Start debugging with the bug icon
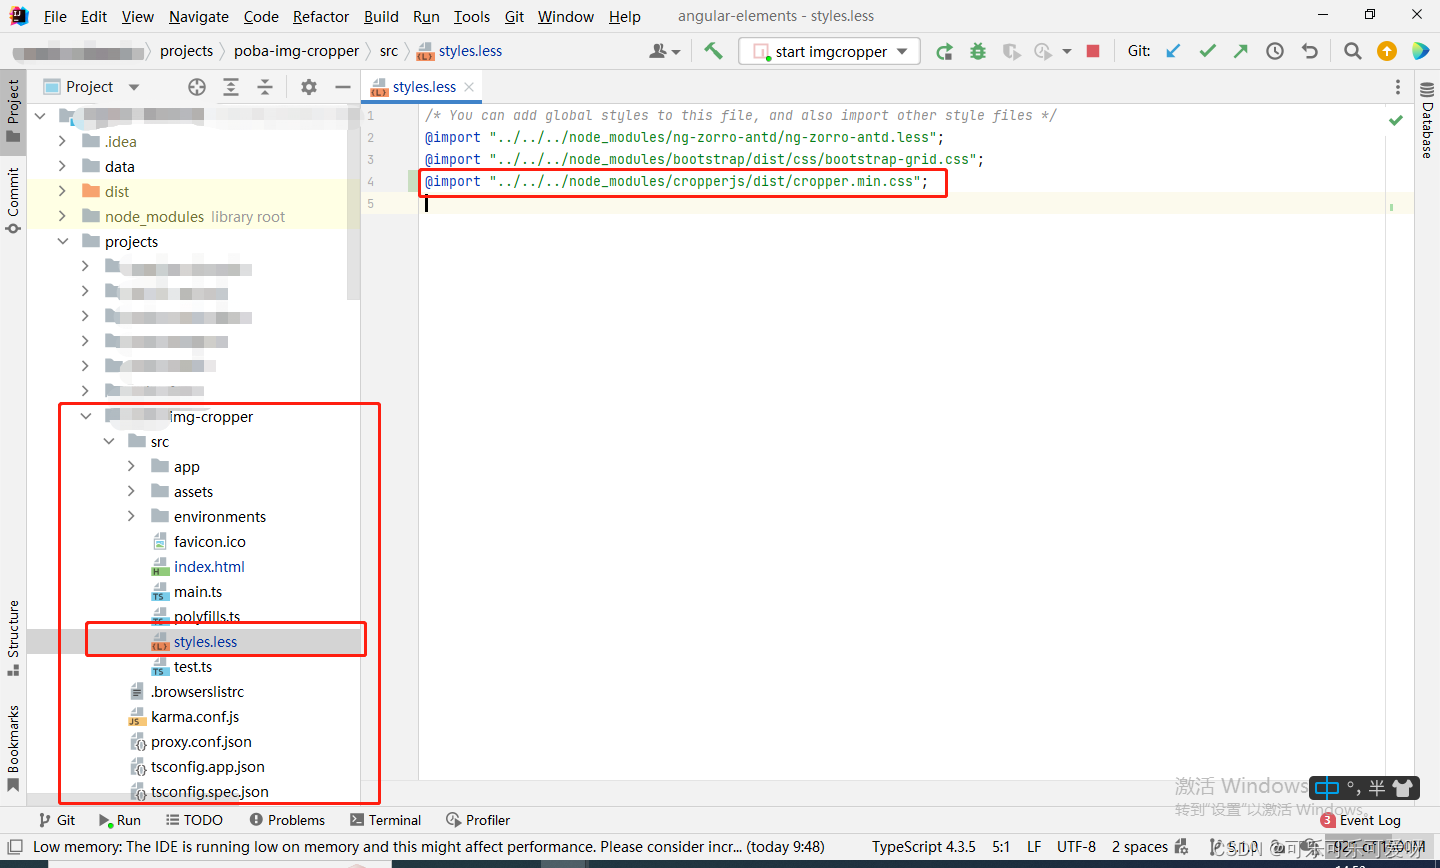1440x868 pixels. (x=978, y=51)
